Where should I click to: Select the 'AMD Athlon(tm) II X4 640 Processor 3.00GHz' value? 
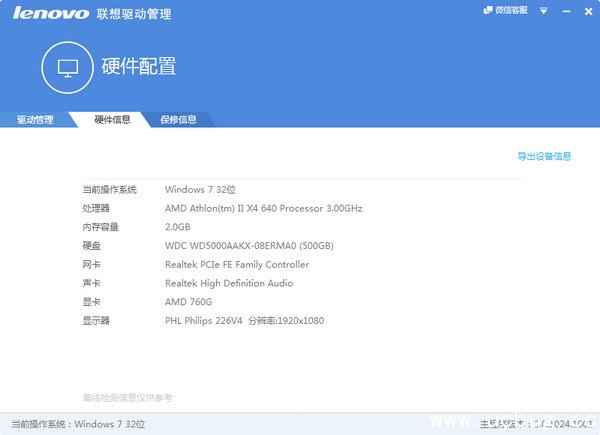click(264, 208)
